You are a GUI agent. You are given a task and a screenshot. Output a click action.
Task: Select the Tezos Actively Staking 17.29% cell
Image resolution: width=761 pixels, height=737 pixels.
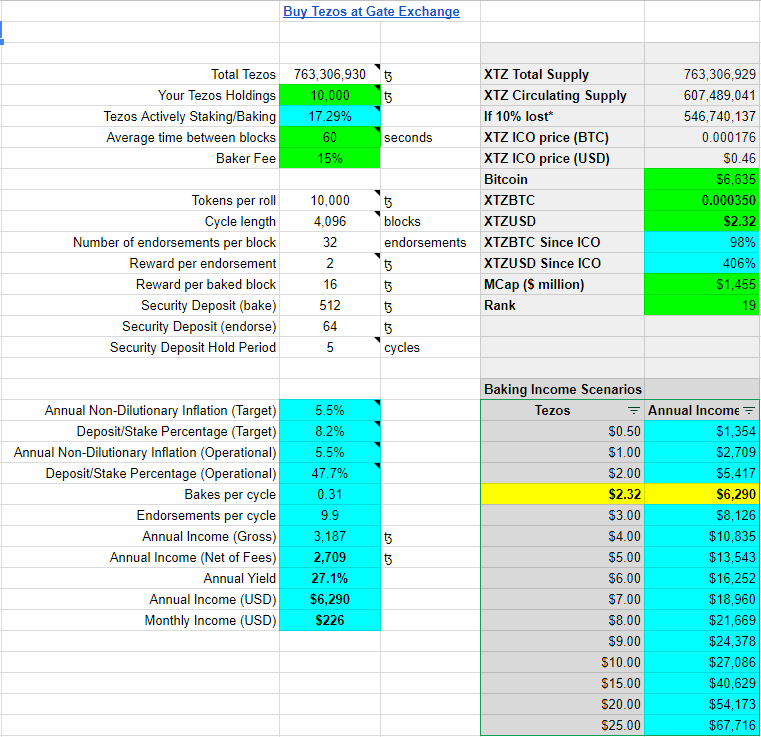tap(330, 116)
